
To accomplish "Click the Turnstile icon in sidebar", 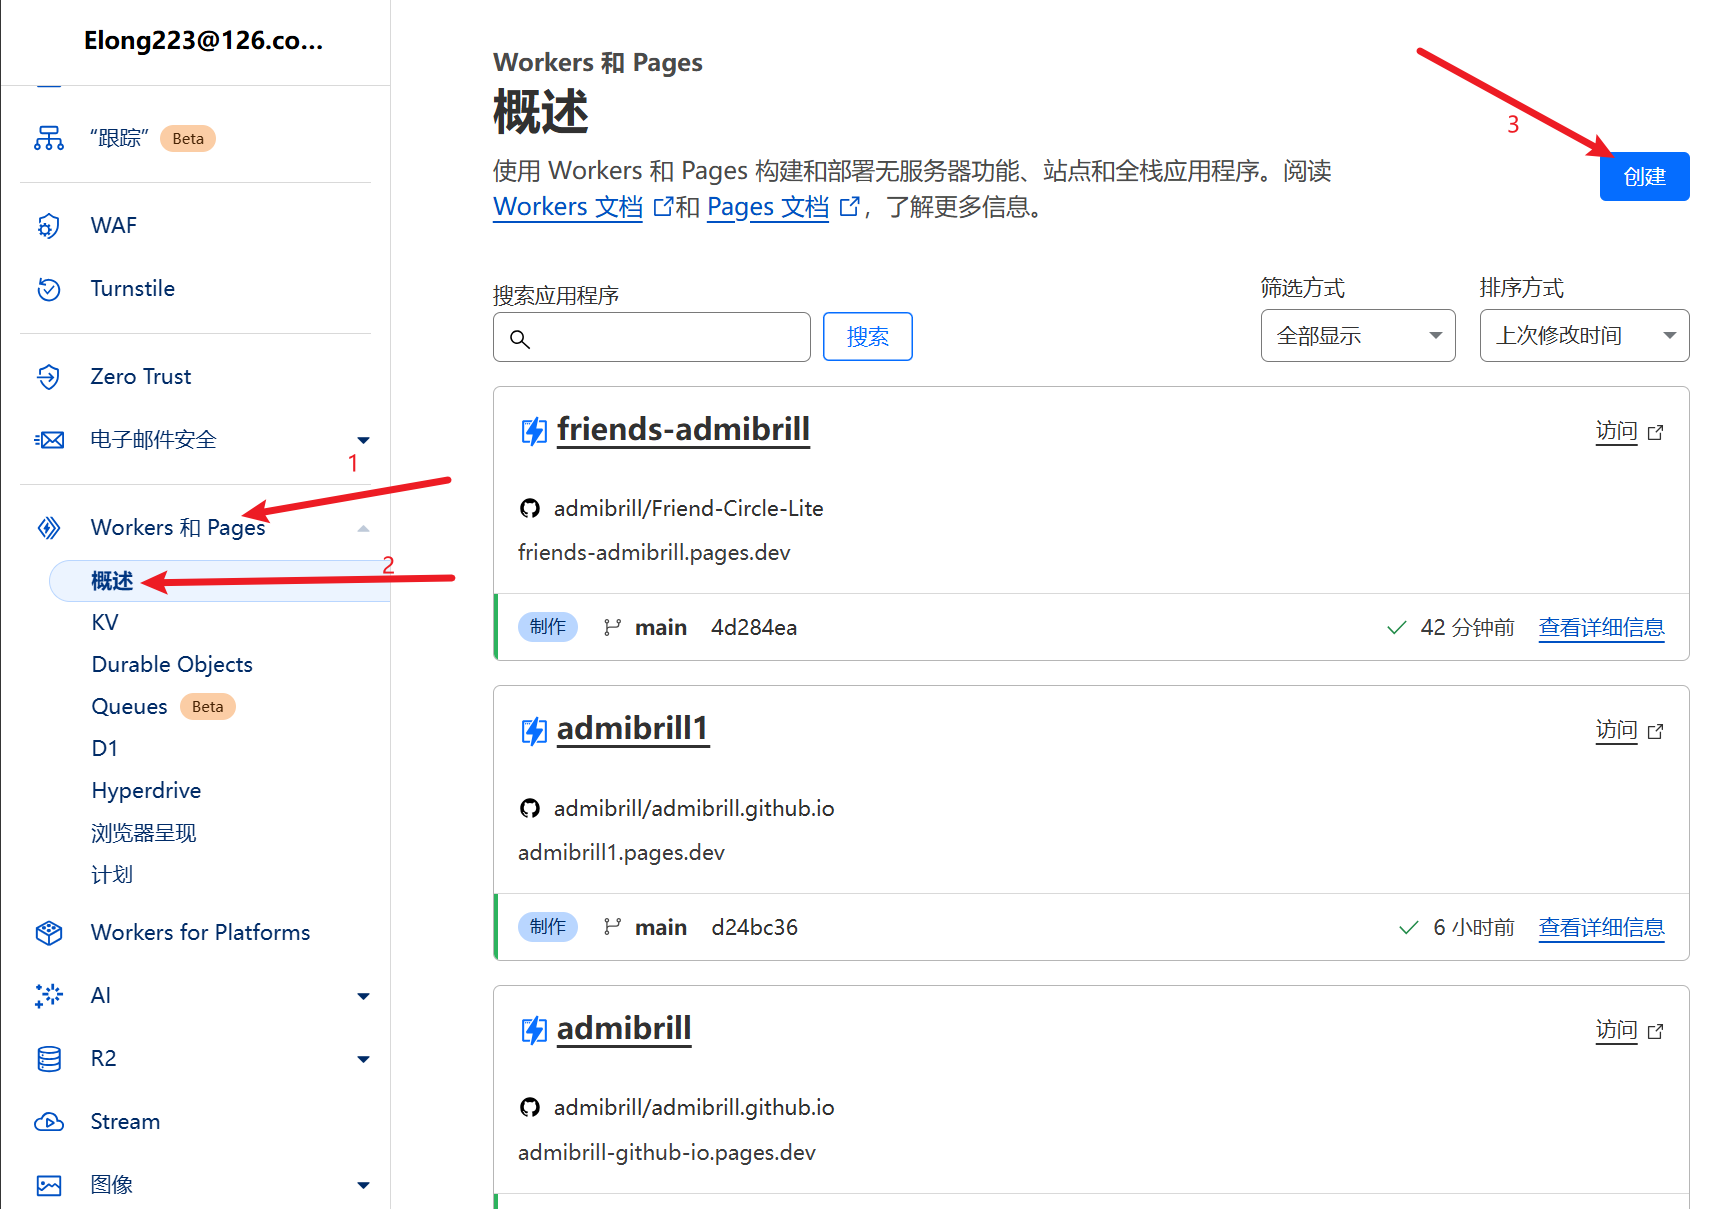I will 48,289.
